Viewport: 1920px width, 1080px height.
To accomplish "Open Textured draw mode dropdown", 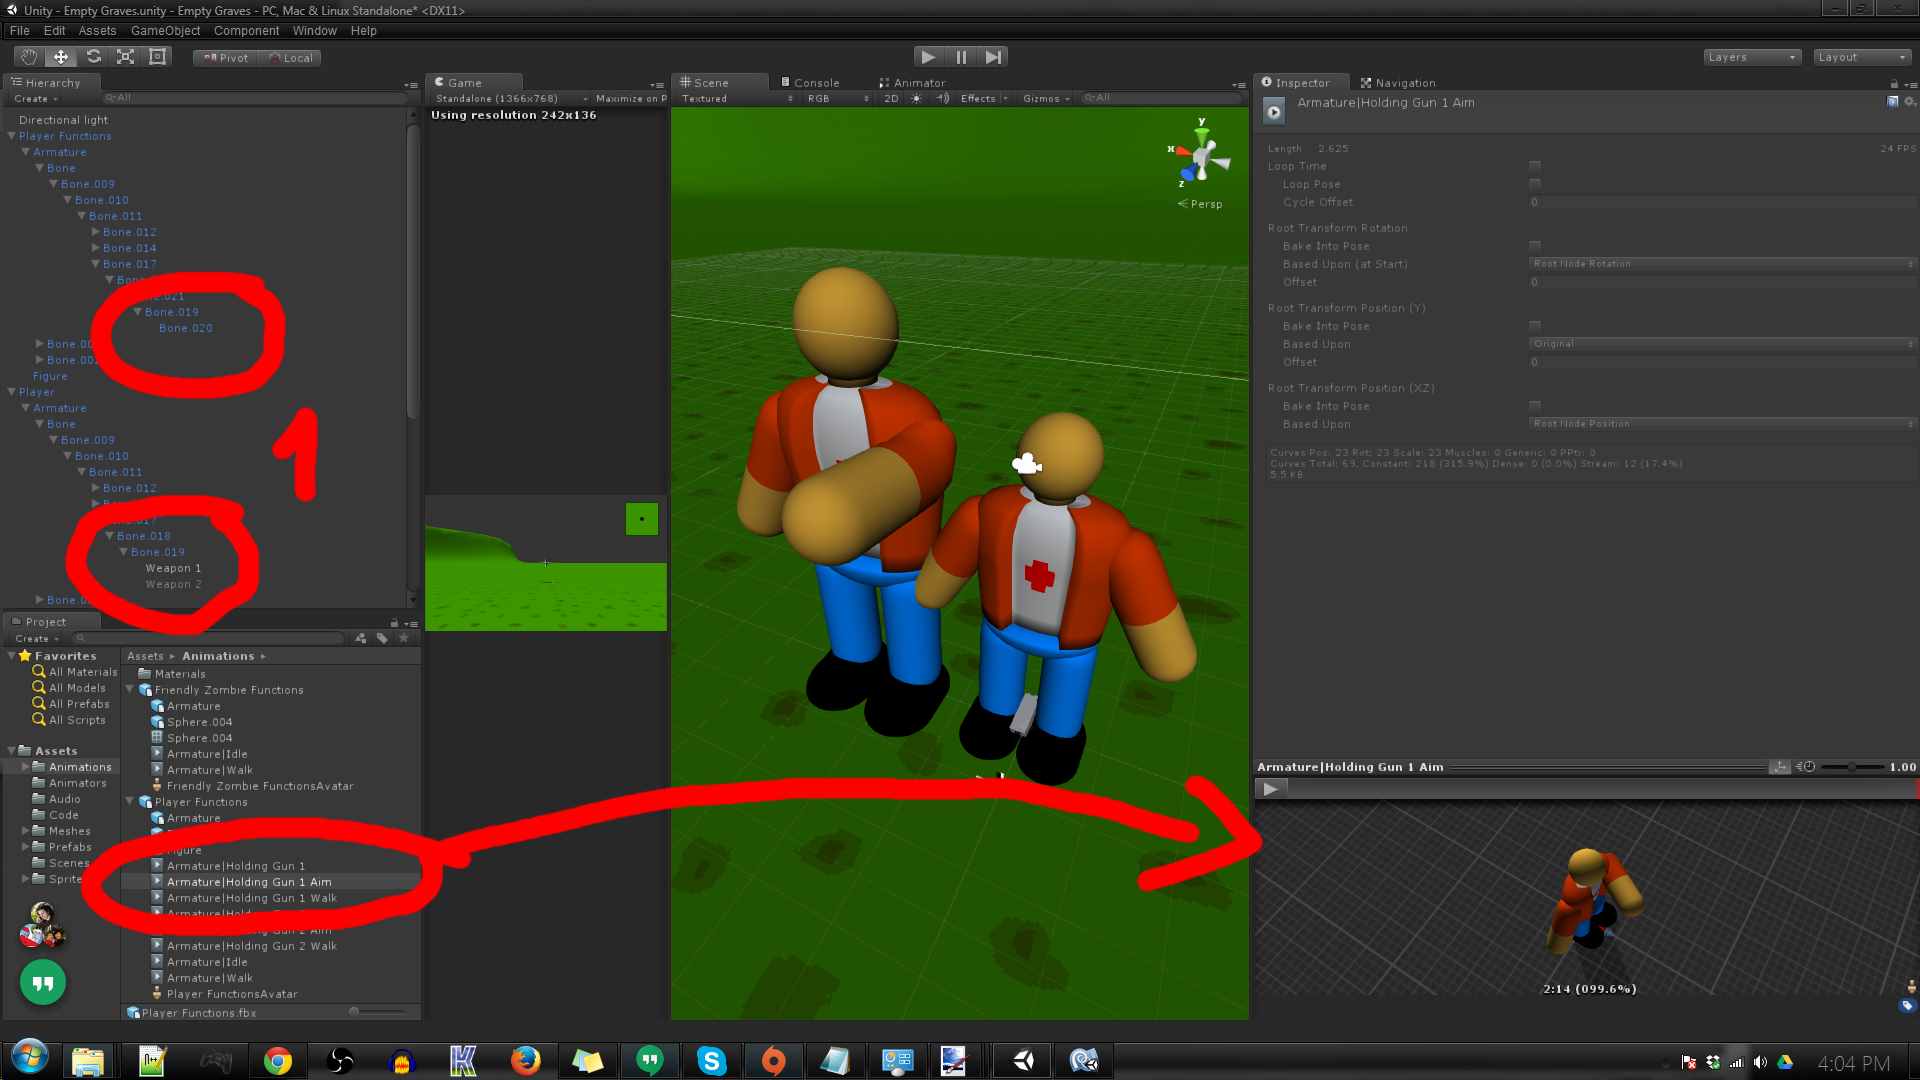I will (x=736, y=98).
